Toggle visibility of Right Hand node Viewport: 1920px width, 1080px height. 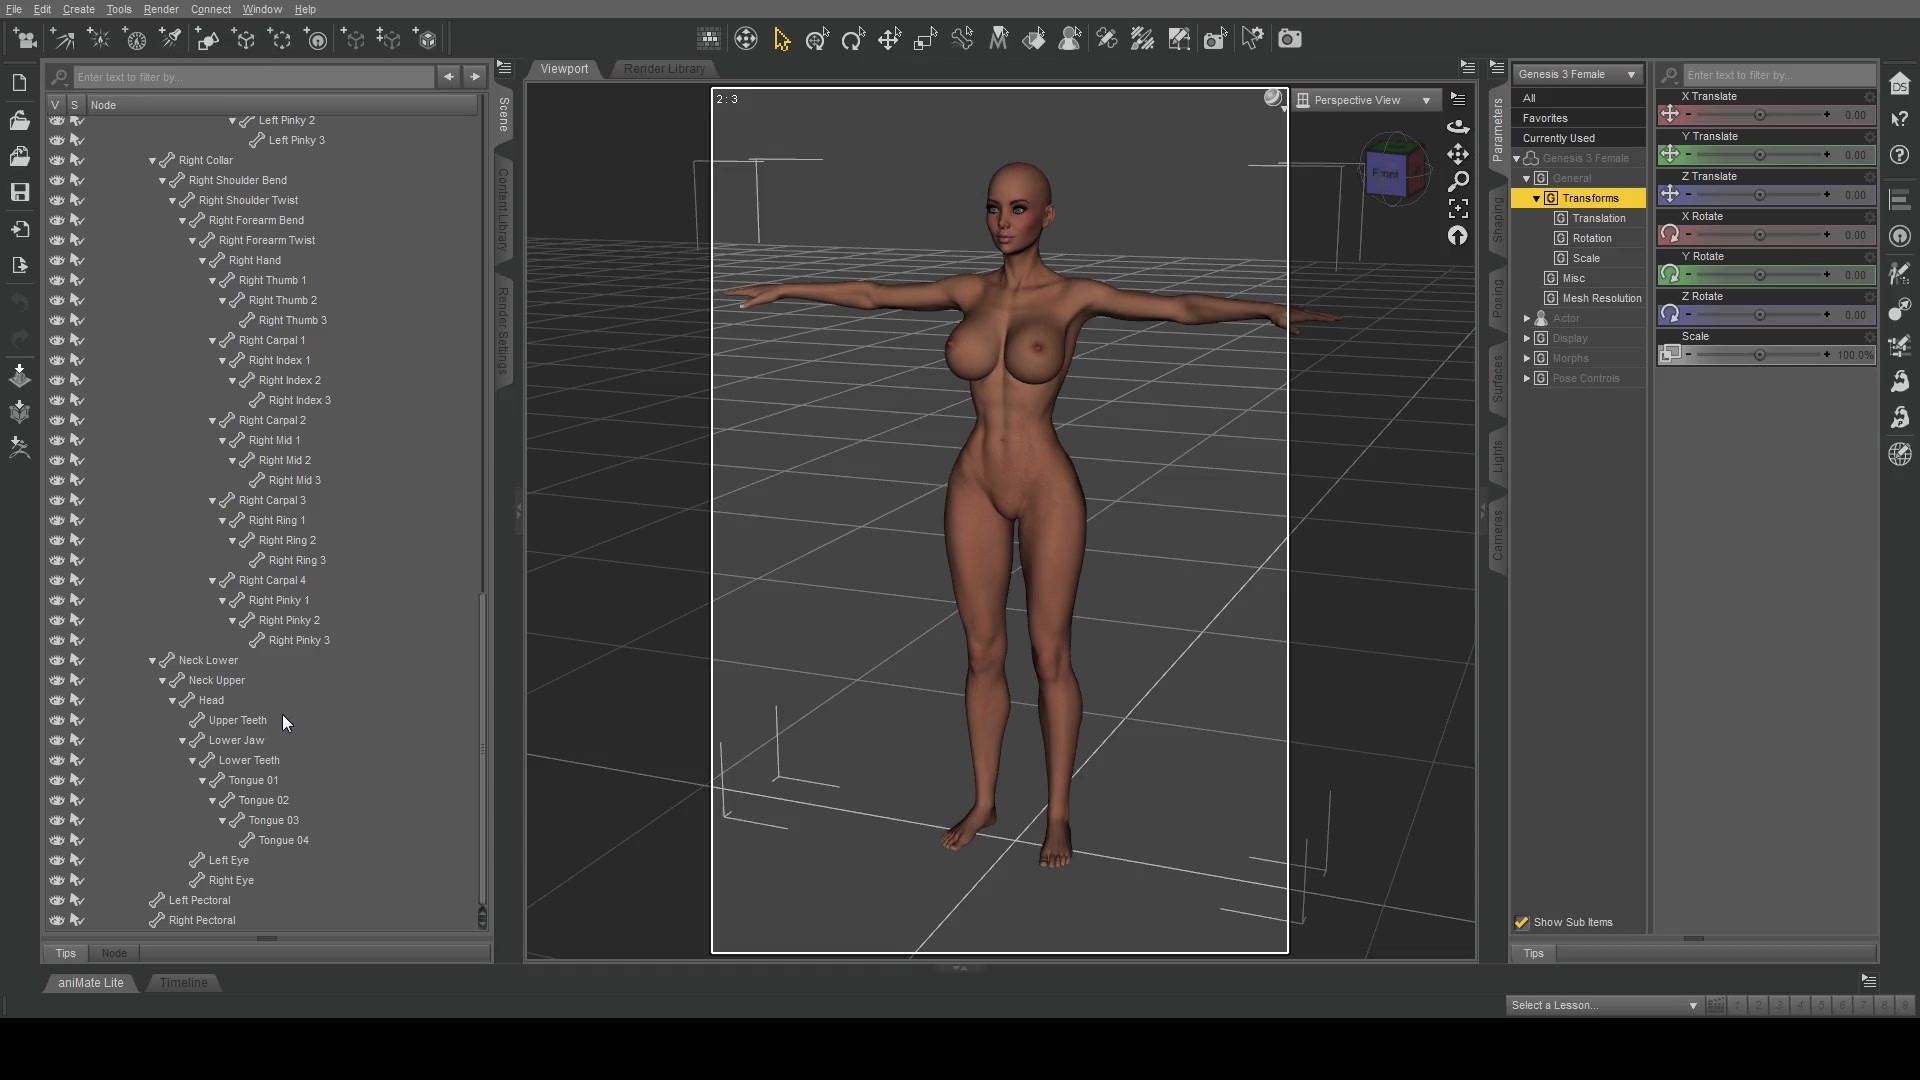coord(57,260)
